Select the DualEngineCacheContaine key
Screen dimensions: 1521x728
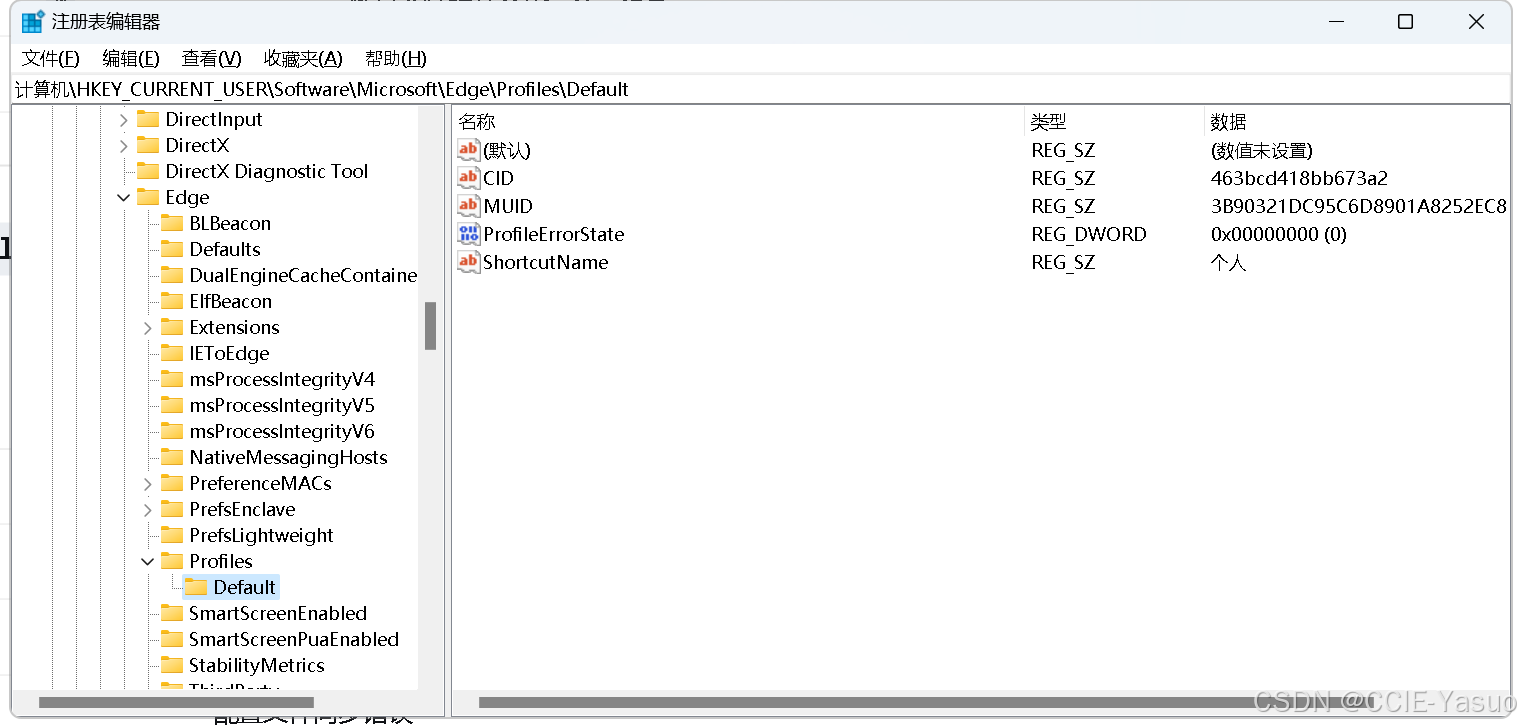tap(303, 275)
